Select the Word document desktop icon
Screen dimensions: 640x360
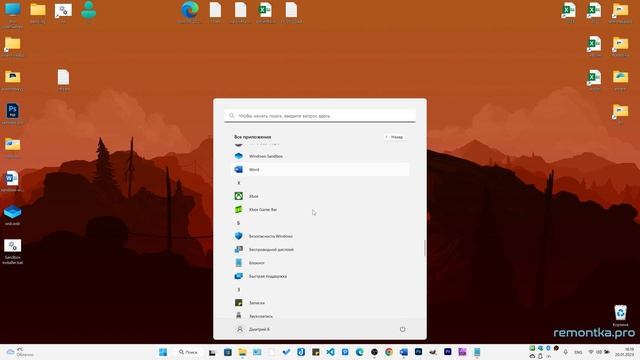coord(12,181)
